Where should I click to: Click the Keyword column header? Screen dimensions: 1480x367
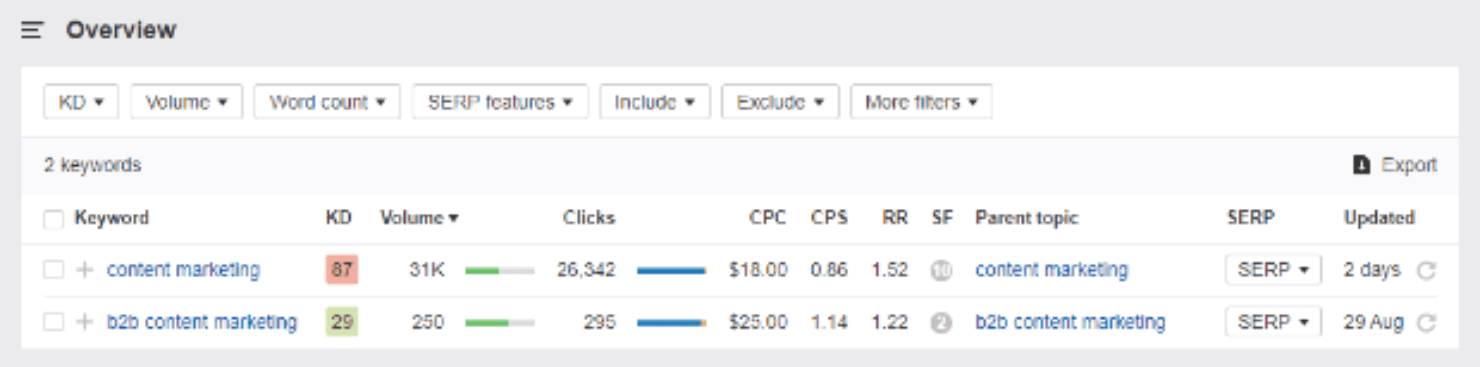tap(111, 218)
